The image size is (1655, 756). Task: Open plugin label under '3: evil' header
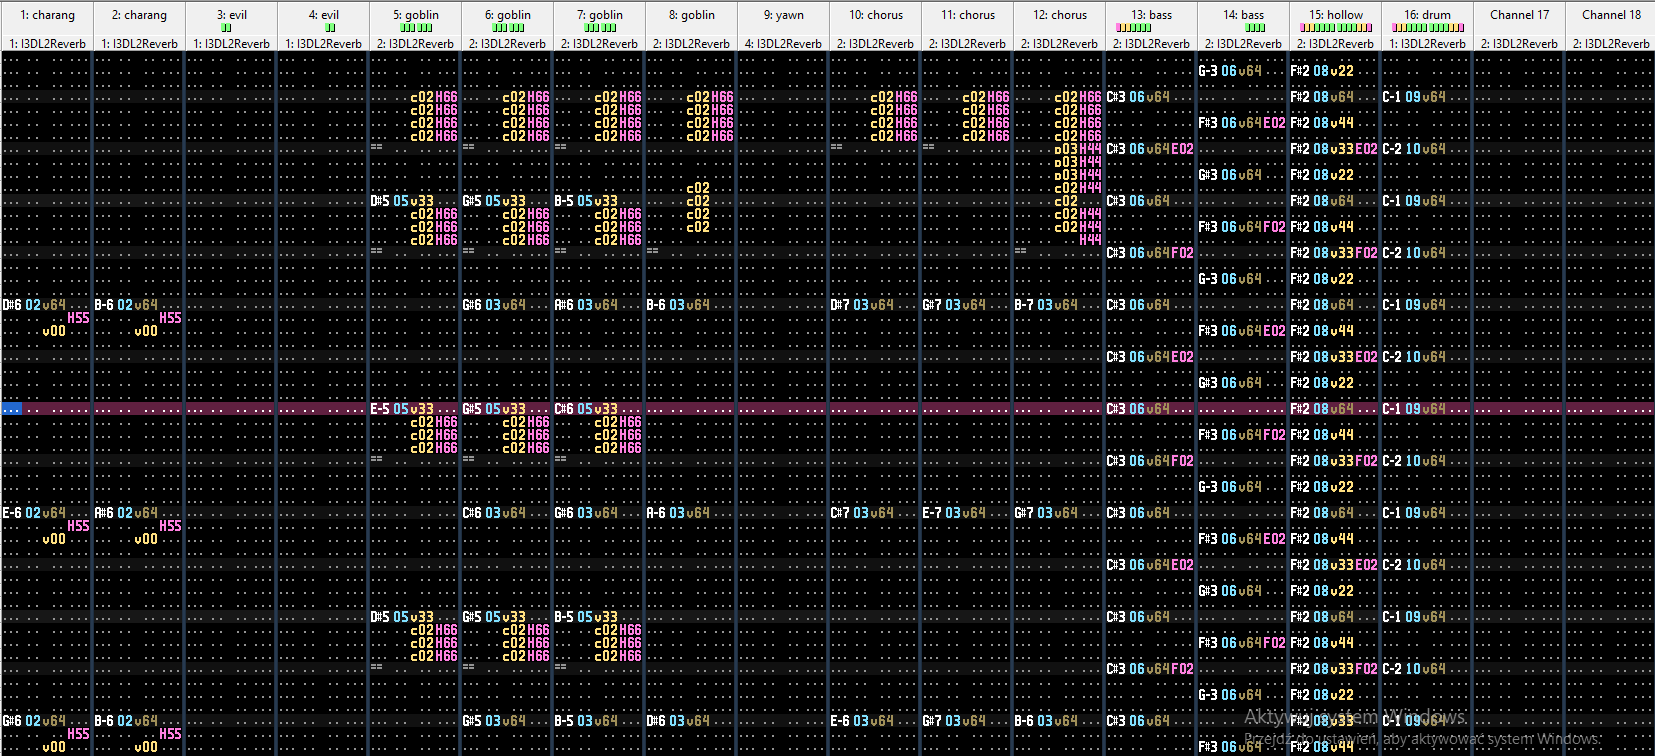231,44
